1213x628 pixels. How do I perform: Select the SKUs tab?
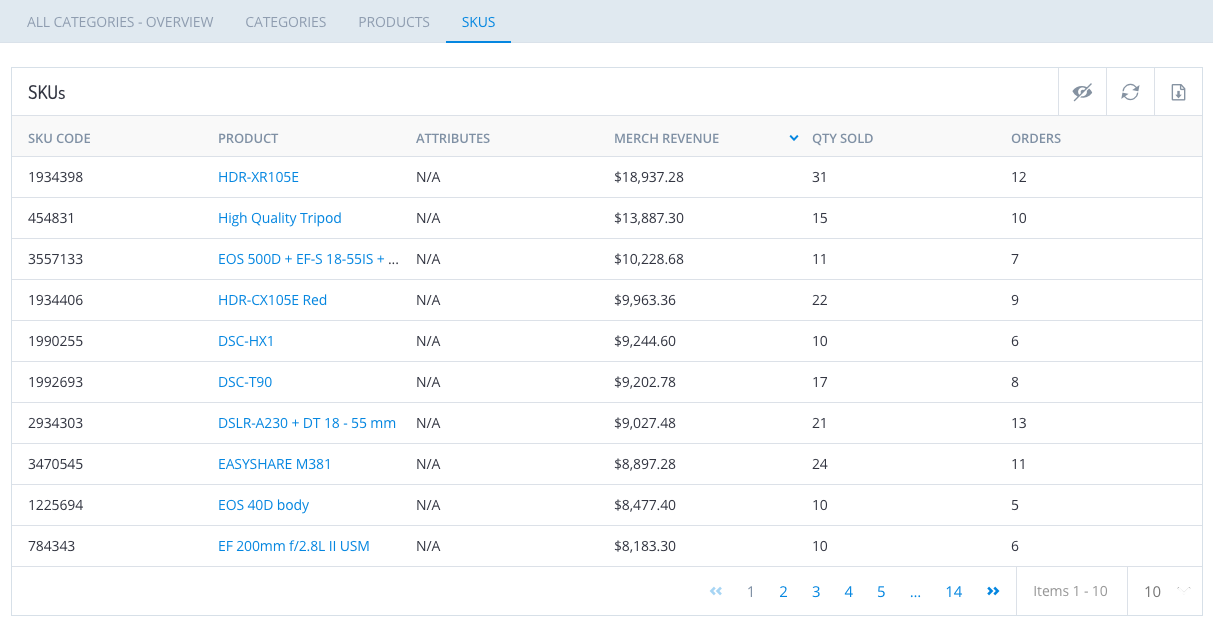click(x=478, y=22)
